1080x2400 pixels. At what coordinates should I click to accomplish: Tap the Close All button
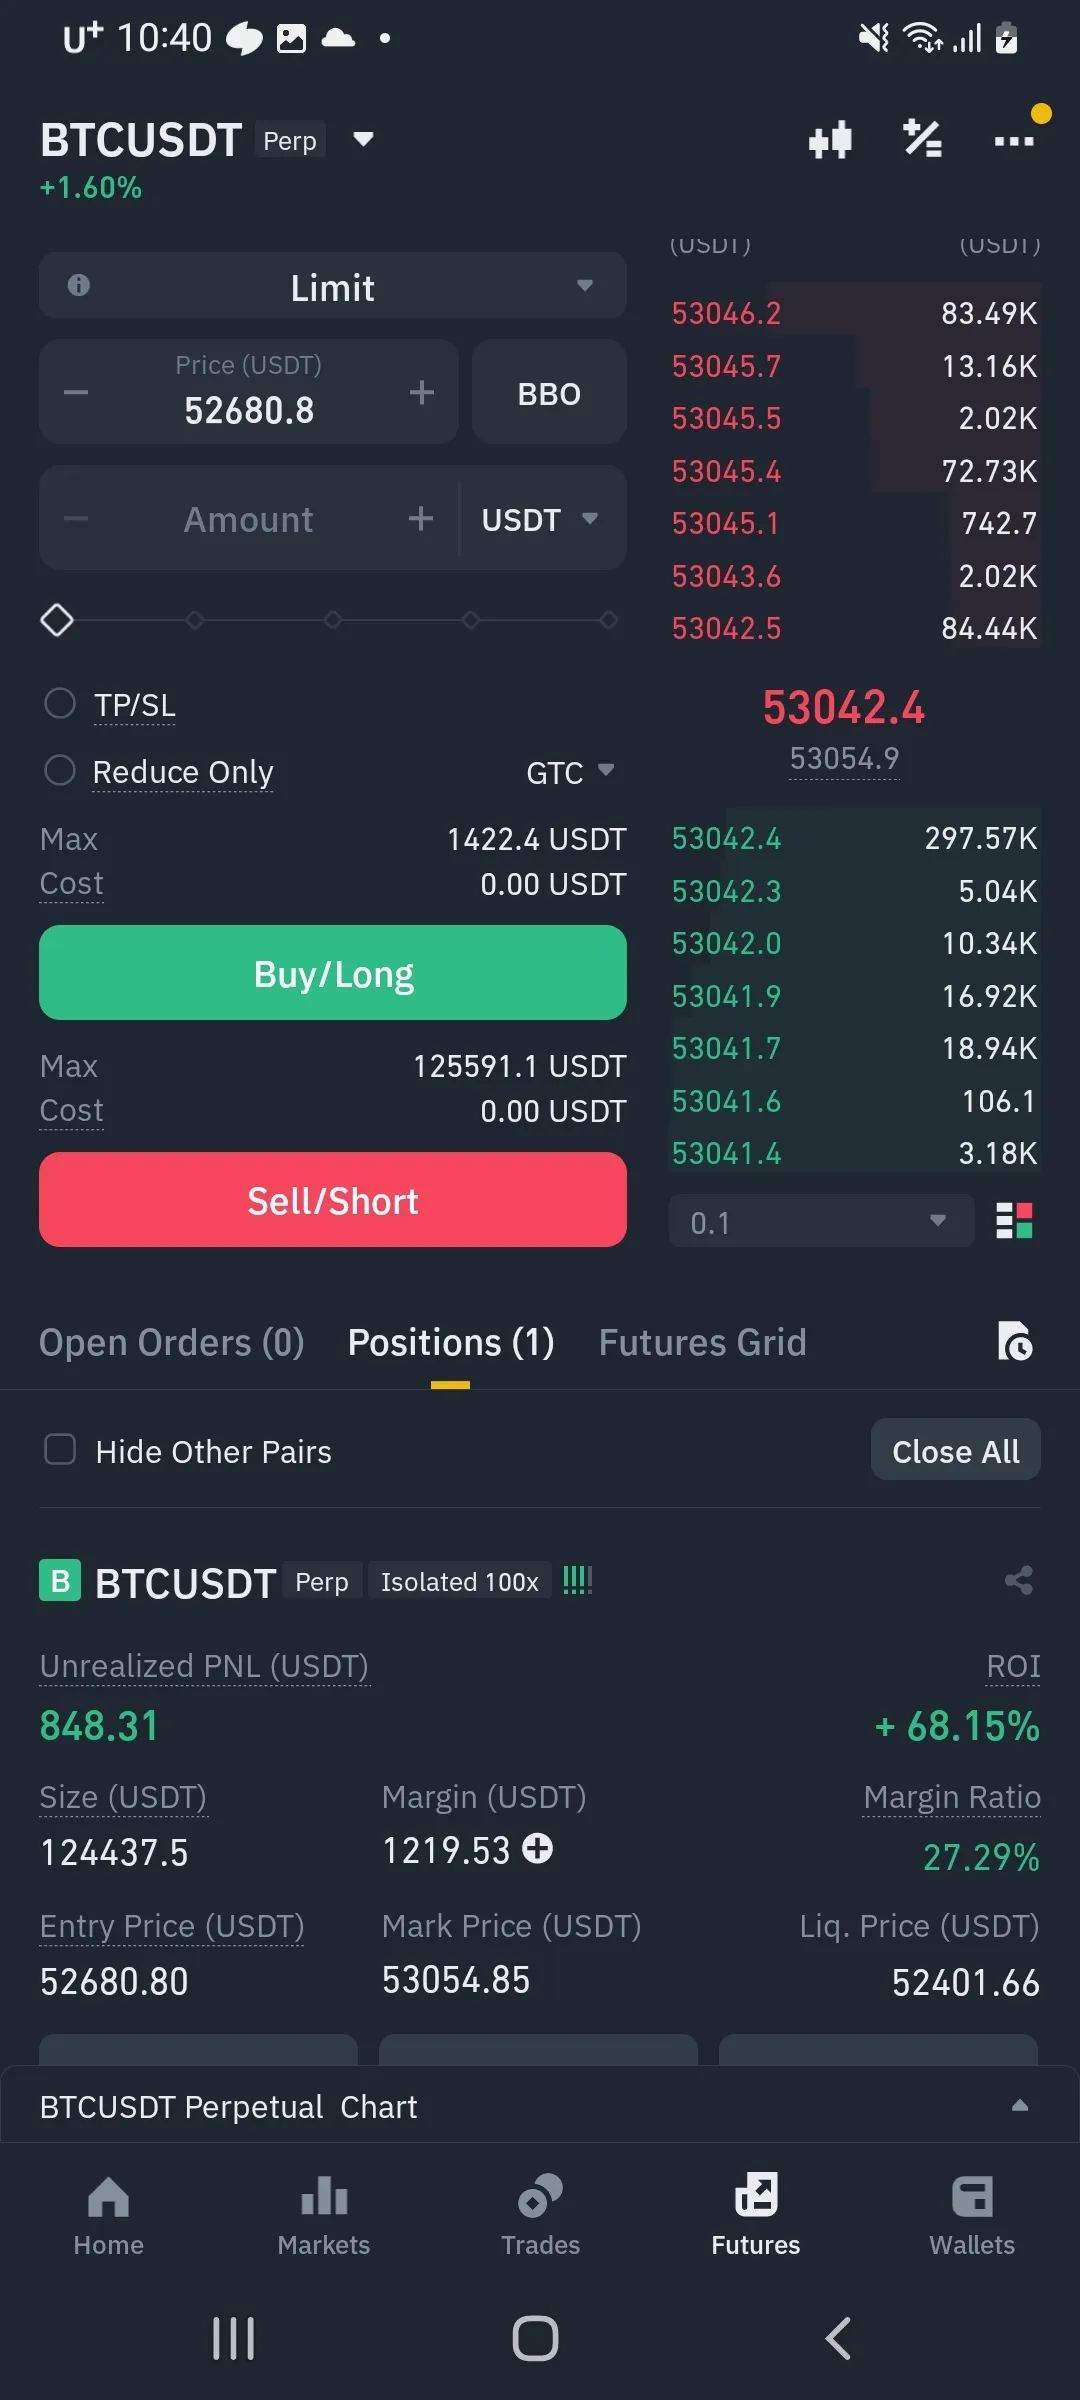click(955, 1451)
